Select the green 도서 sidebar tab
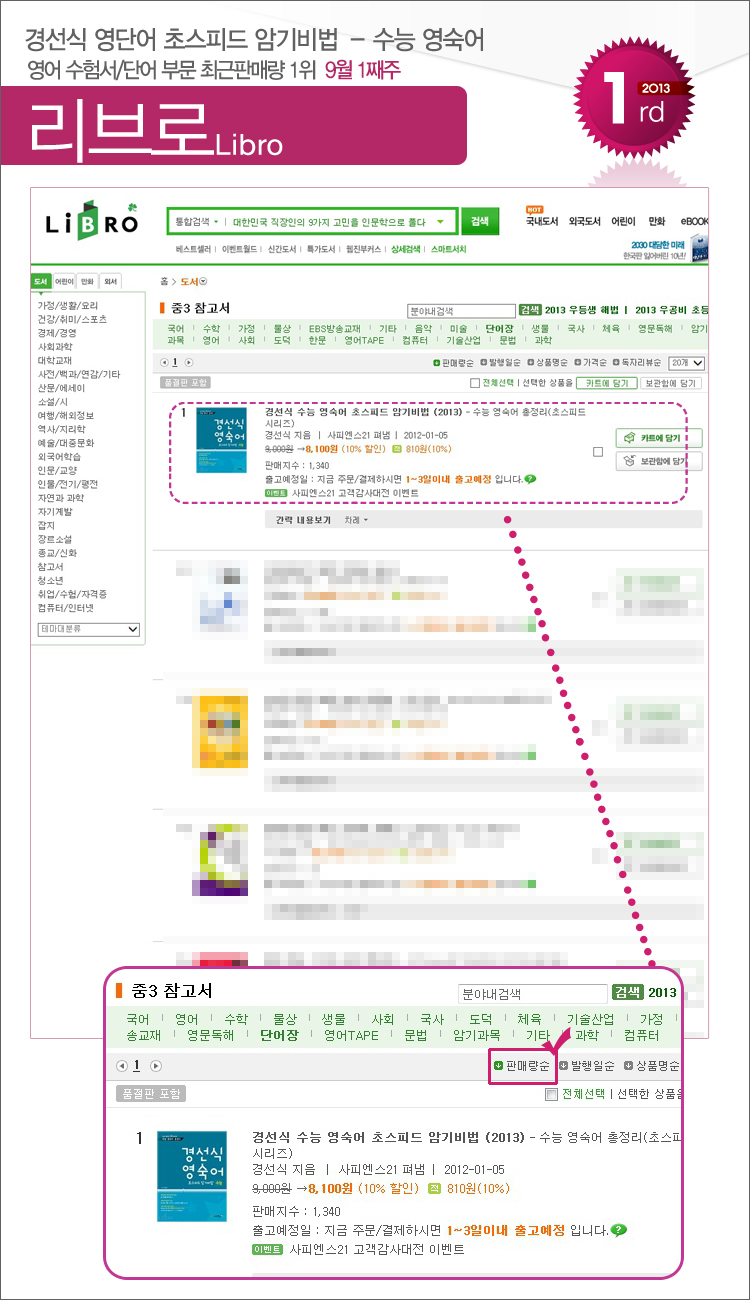This screenshot has width=750, height=1300. click(x=41, y=282)
